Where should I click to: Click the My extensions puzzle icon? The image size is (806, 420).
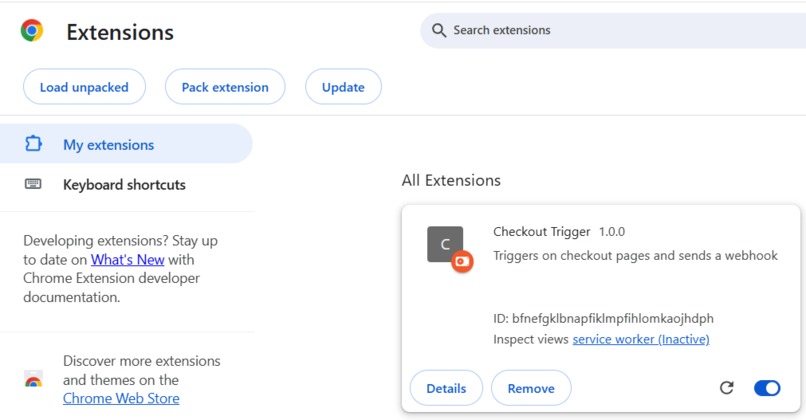[33, 144]
